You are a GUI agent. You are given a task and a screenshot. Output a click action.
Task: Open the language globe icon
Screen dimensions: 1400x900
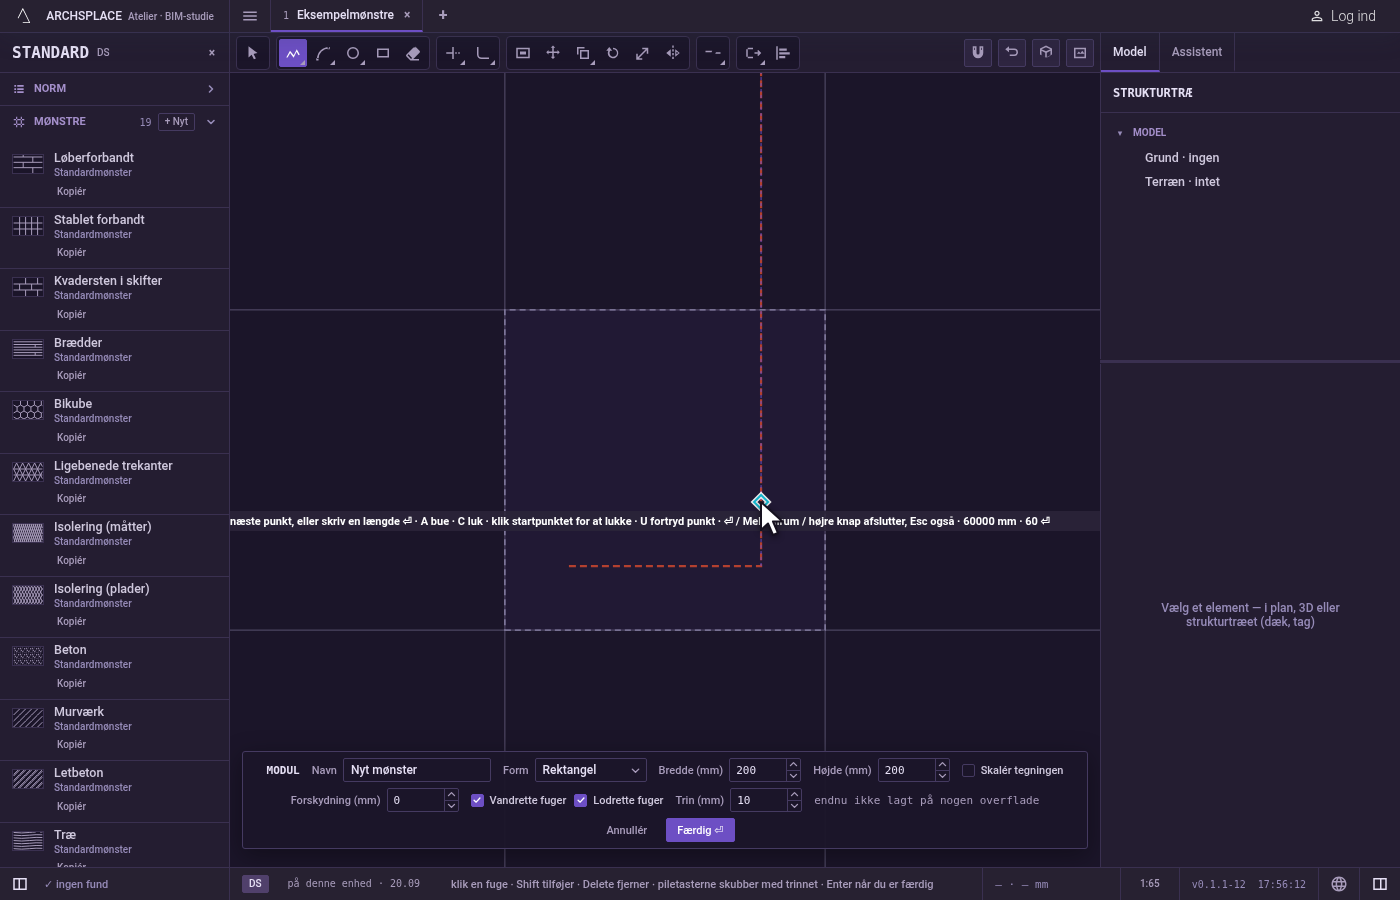click(1339, 884)
